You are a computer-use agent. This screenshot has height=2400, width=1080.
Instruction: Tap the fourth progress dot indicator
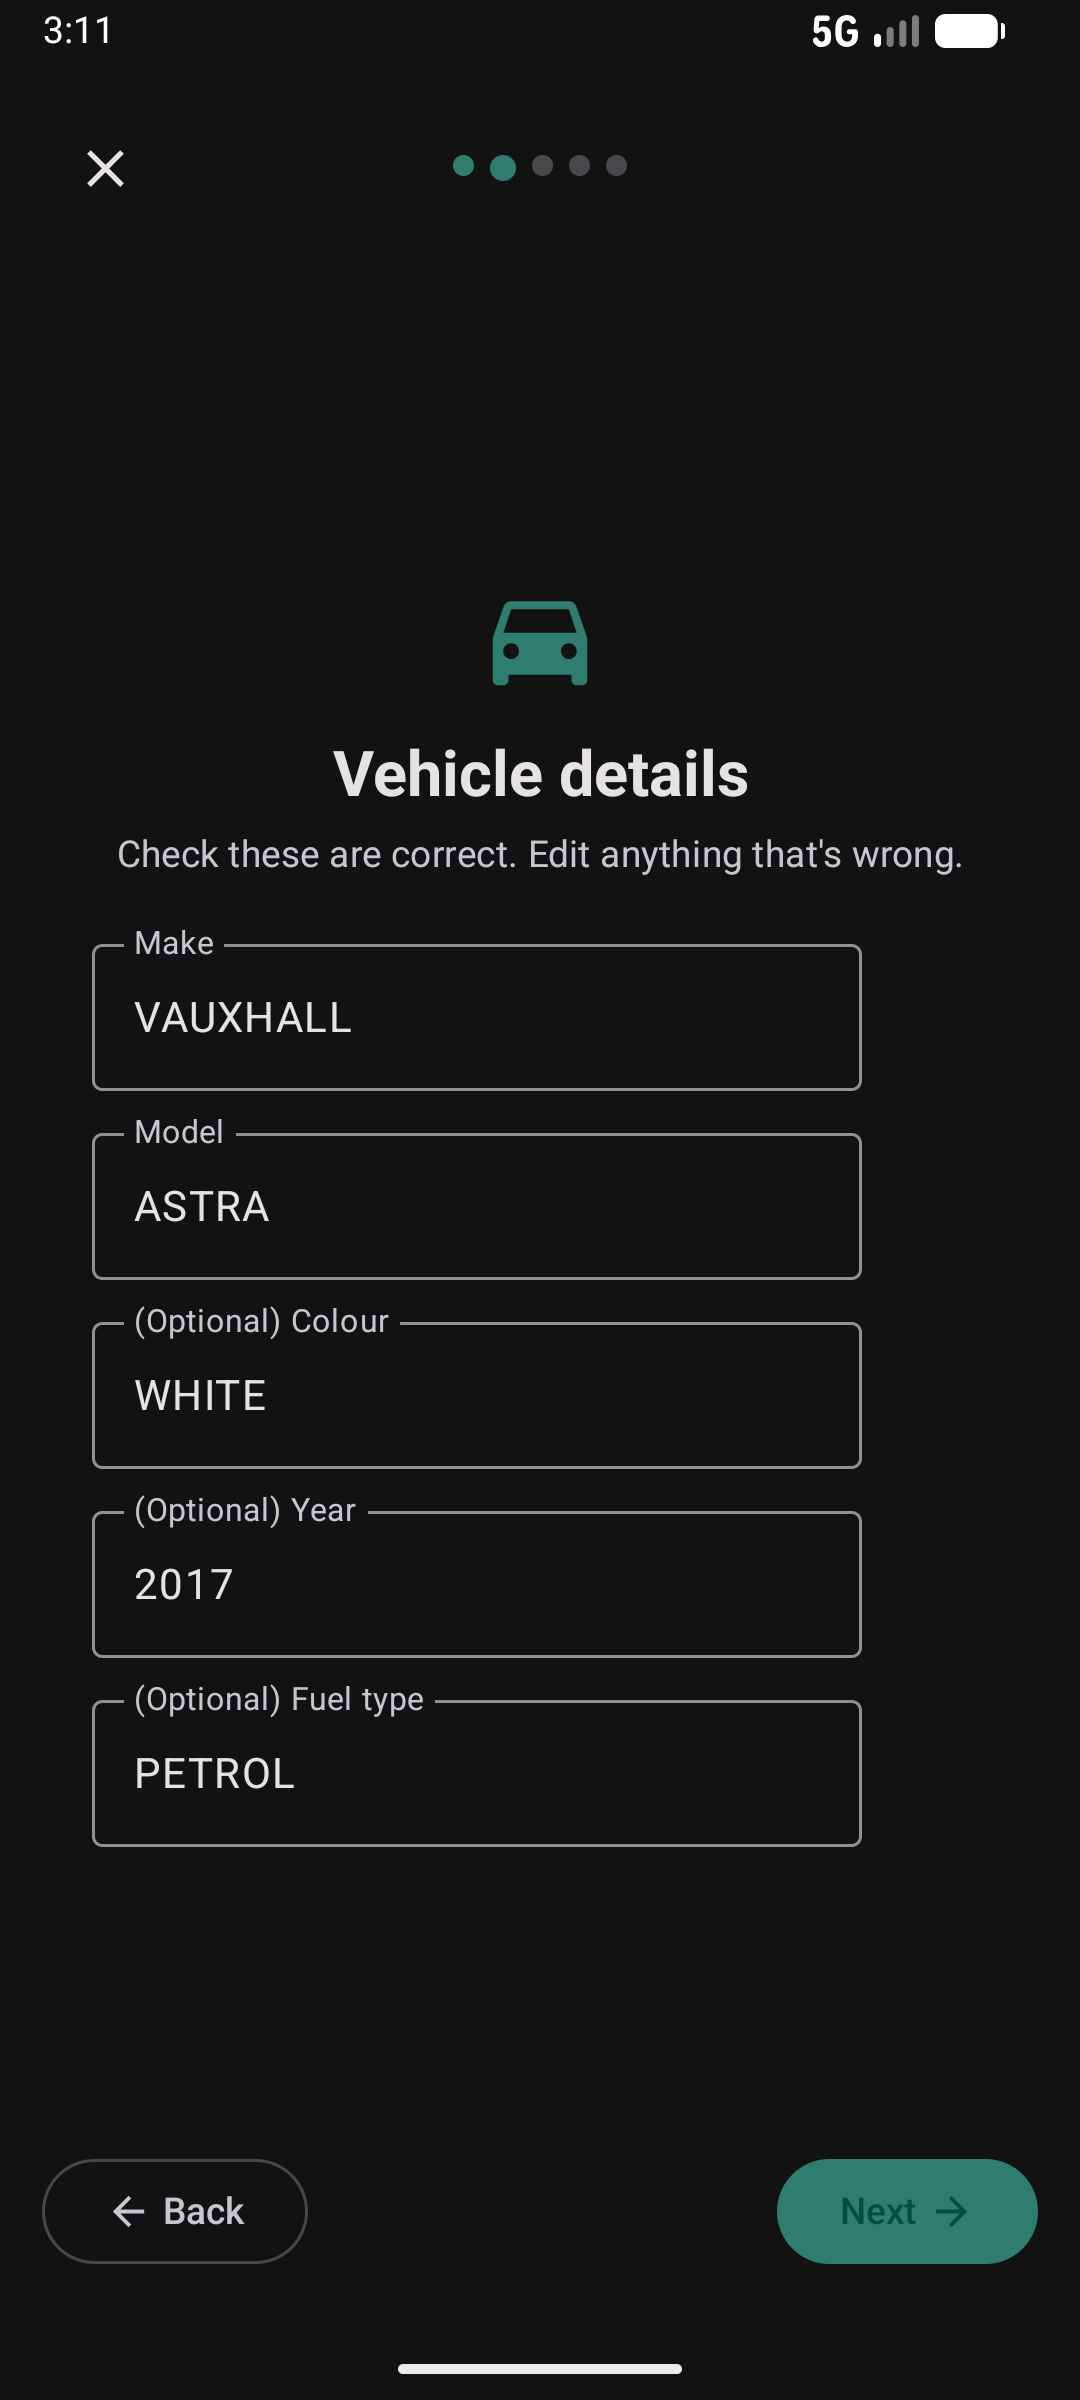tap(579, 166)
